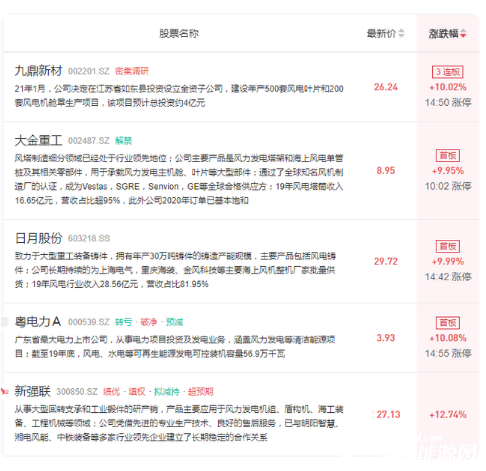Click the 首板 badge for 粤电力A

click(x=448, y=323)
